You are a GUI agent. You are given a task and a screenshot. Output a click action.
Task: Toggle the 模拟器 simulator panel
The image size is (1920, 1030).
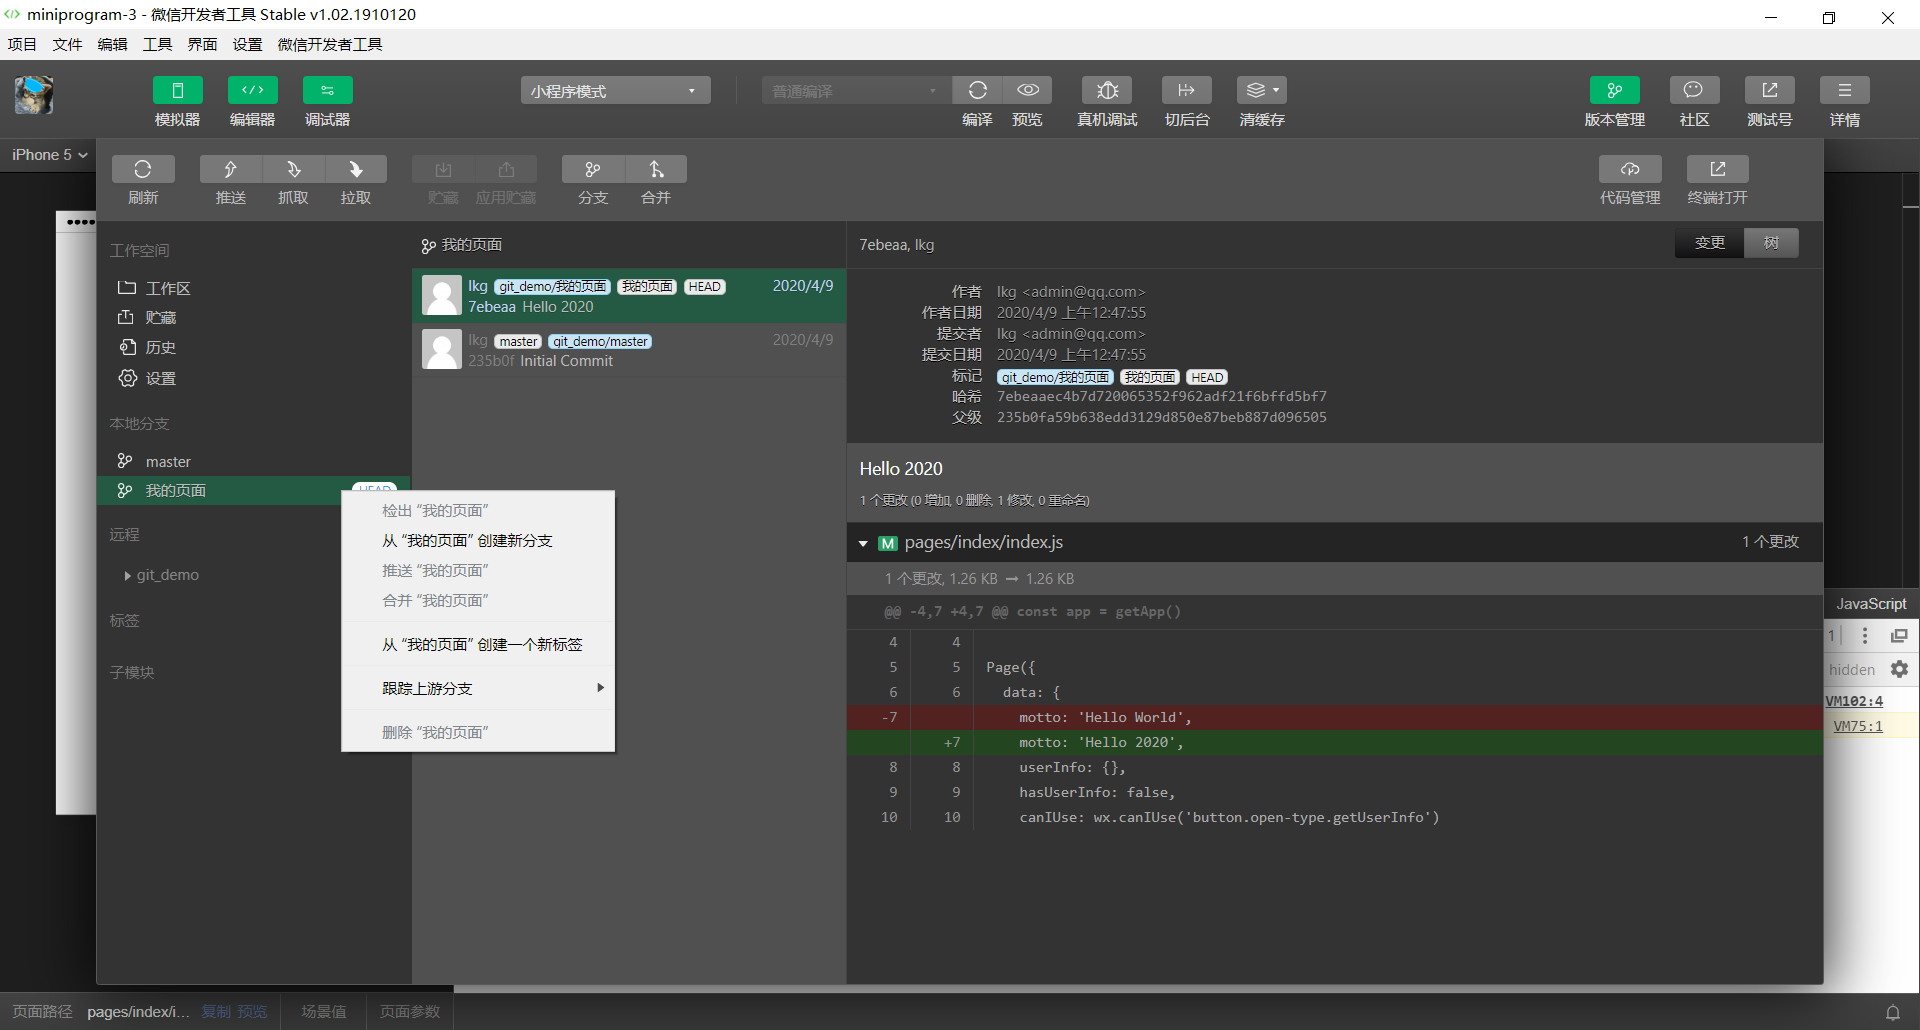pyautogui.click(x=178, y=91)
